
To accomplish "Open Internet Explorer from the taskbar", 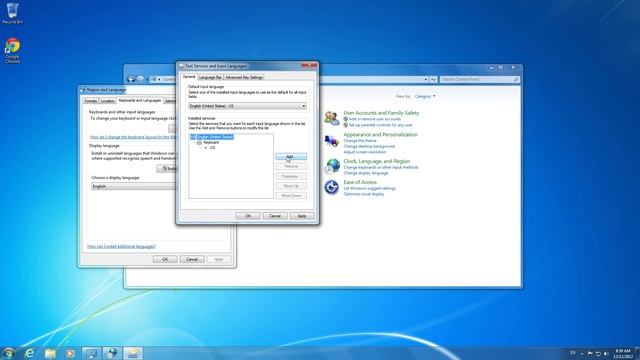I will pos(29,353).
